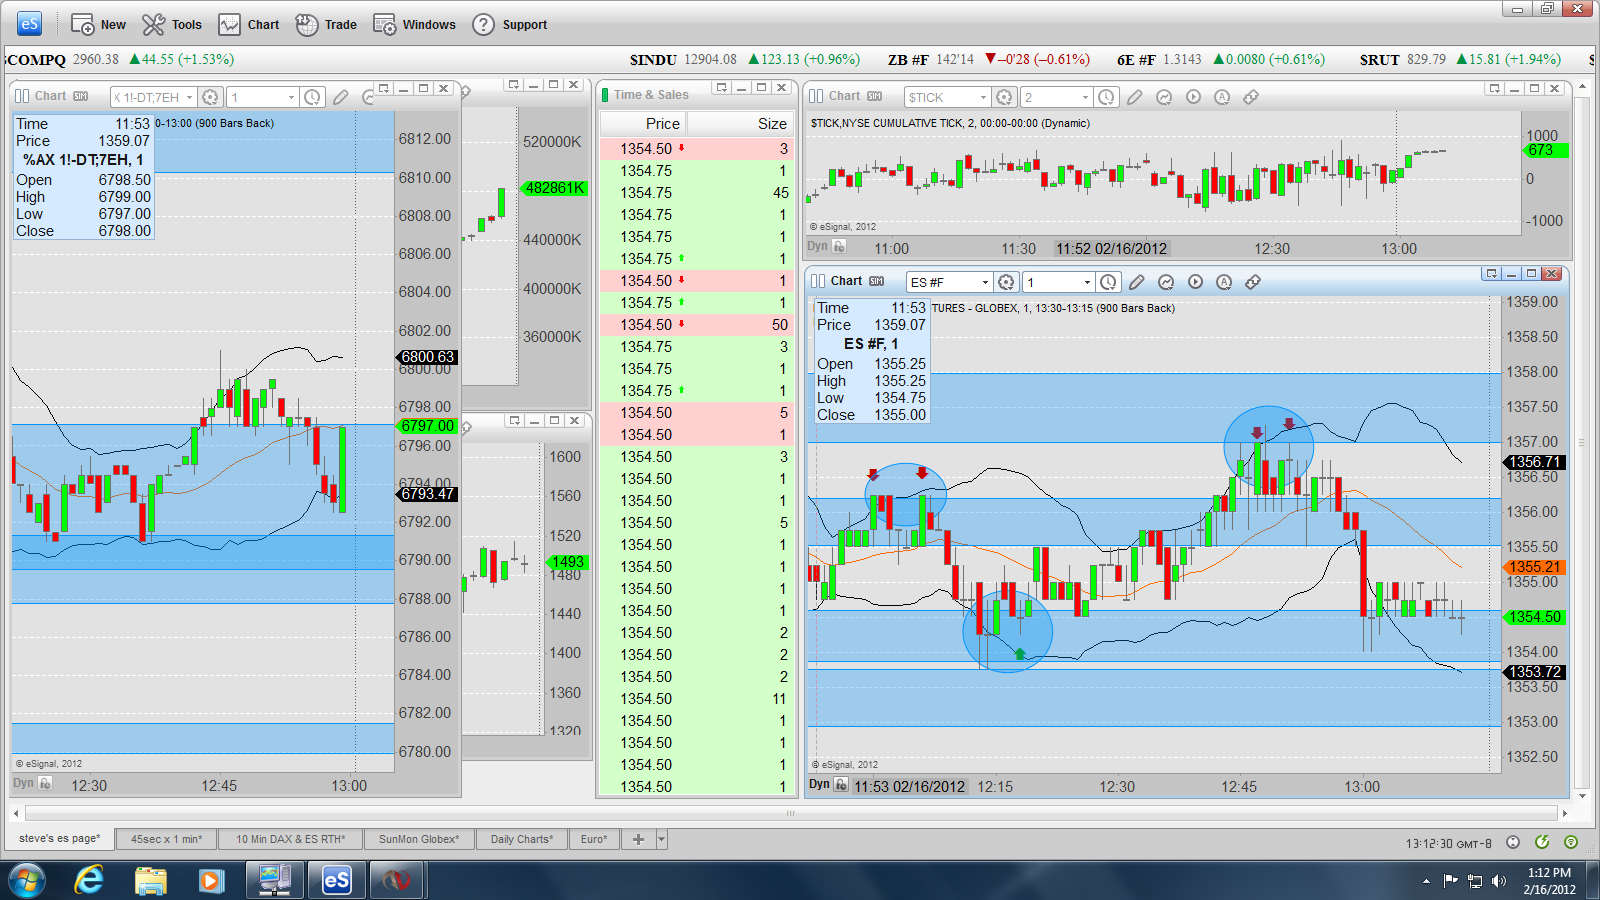1600x900 pixels.
Task: Expand the $TICK symbol dropdown
Action: point(983,97)
